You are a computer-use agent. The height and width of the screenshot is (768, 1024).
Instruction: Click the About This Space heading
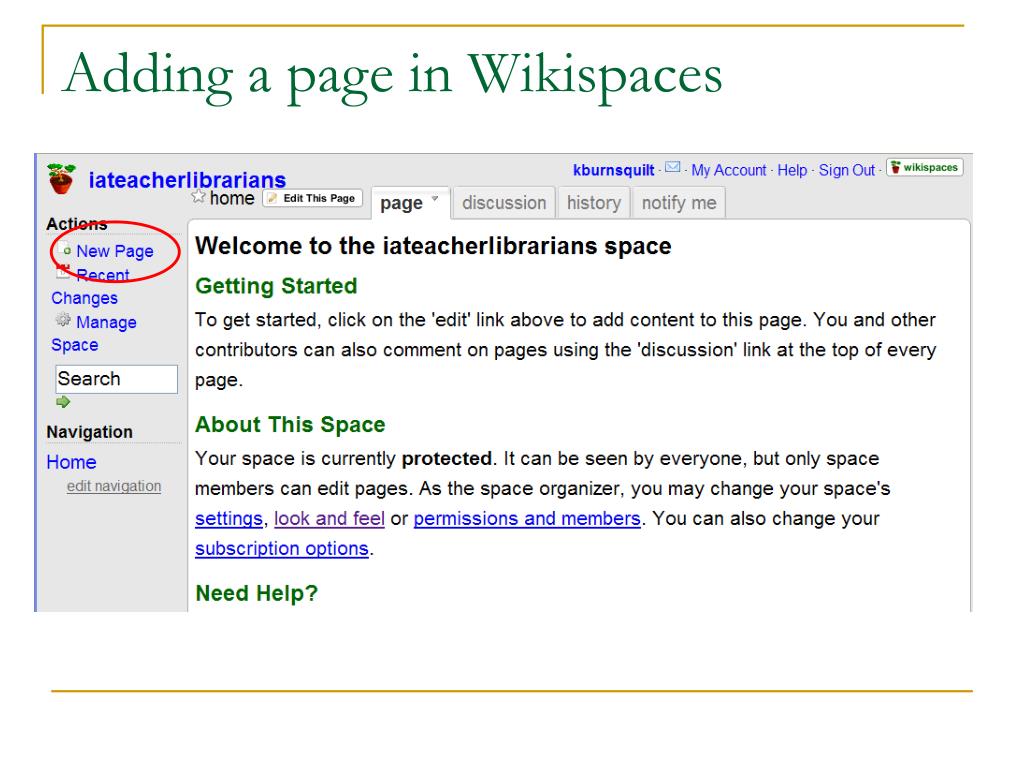[290, 424]
